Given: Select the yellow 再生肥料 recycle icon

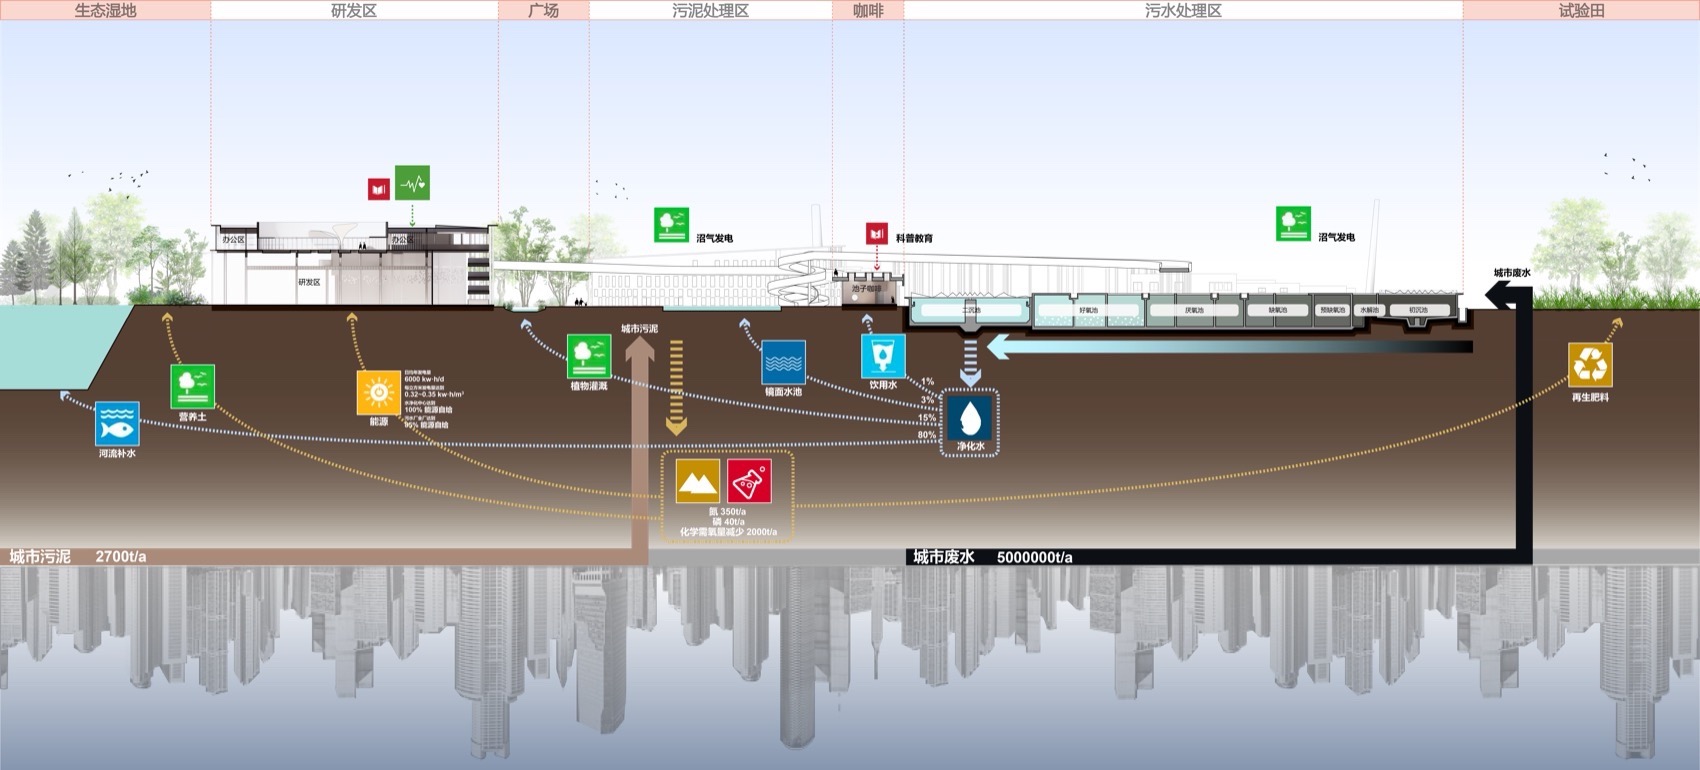Looking at the screenshot, I should point(1589,365).
